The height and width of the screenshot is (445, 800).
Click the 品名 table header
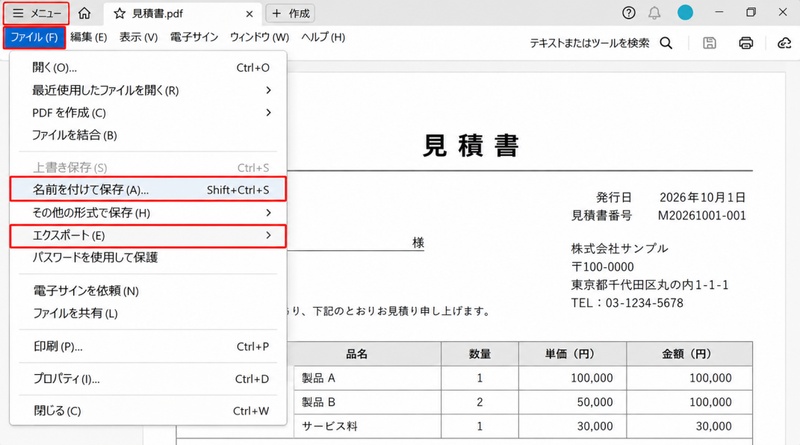click(357, 354)
